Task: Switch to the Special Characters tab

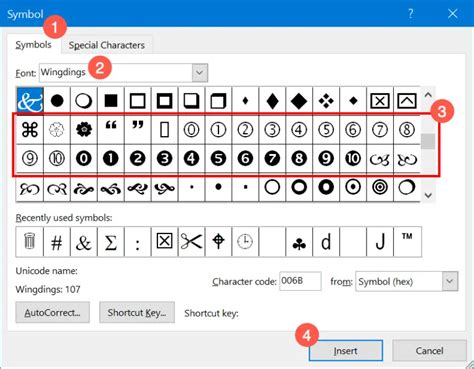Action: point(107,45)
